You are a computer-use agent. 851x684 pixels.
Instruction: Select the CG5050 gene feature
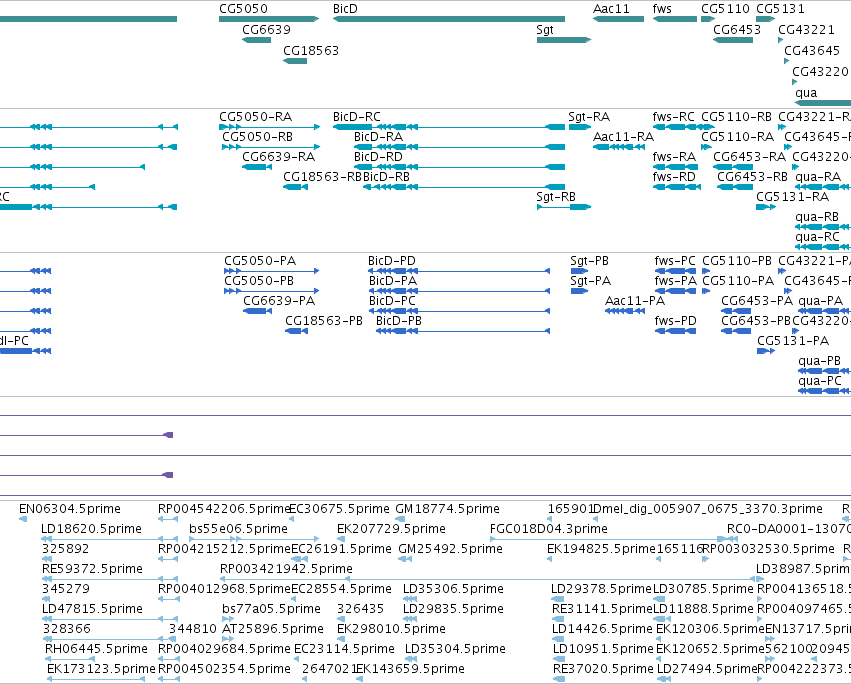pos(269,19)
